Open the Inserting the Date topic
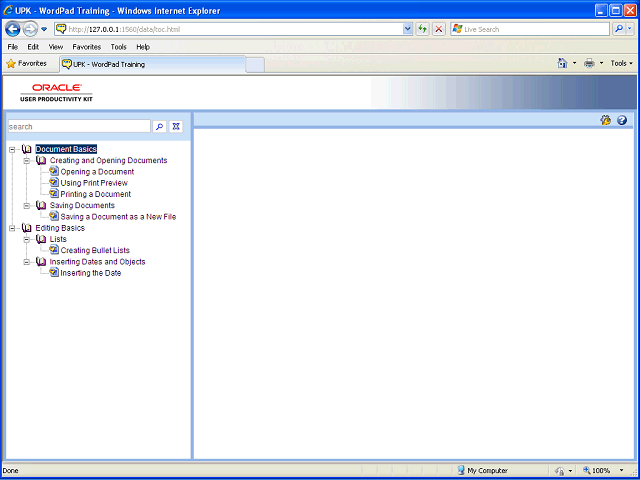The height and width of the screenshot is (480, 640). 91,273
